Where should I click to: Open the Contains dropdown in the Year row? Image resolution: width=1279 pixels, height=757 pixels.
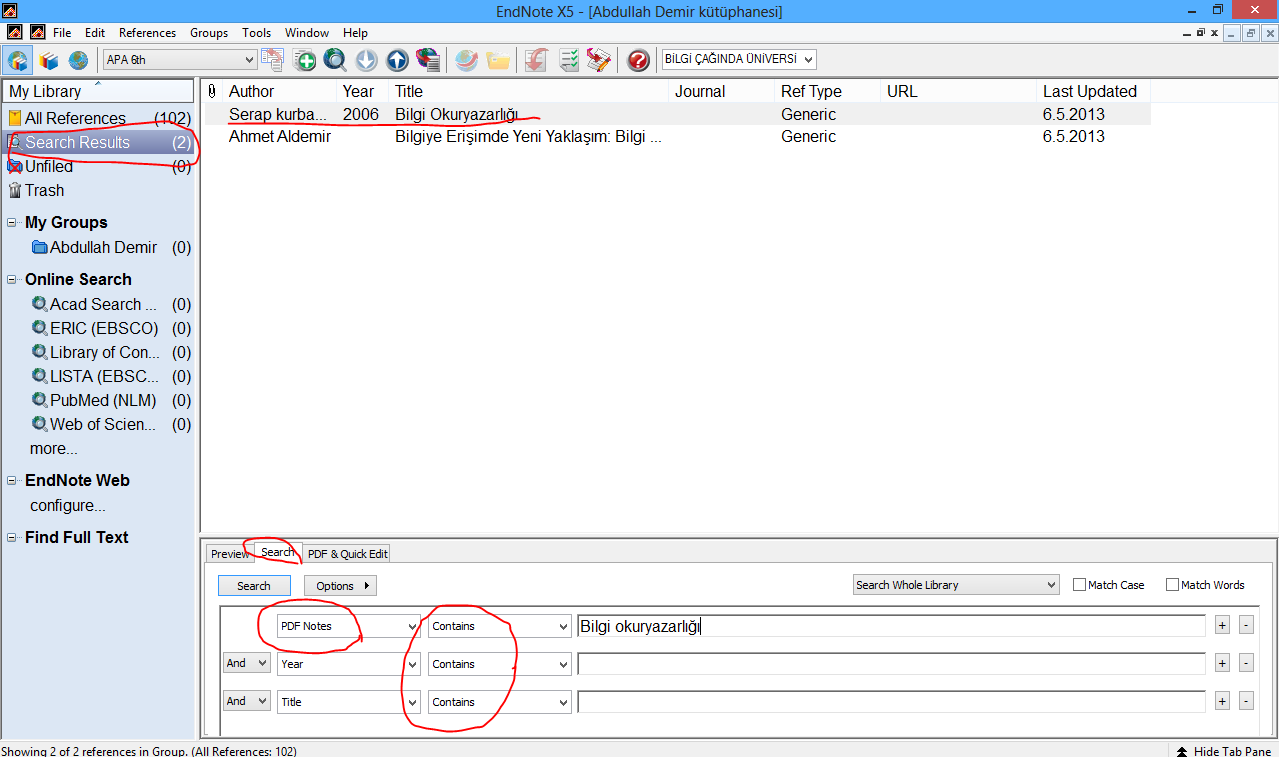(500, 664)
